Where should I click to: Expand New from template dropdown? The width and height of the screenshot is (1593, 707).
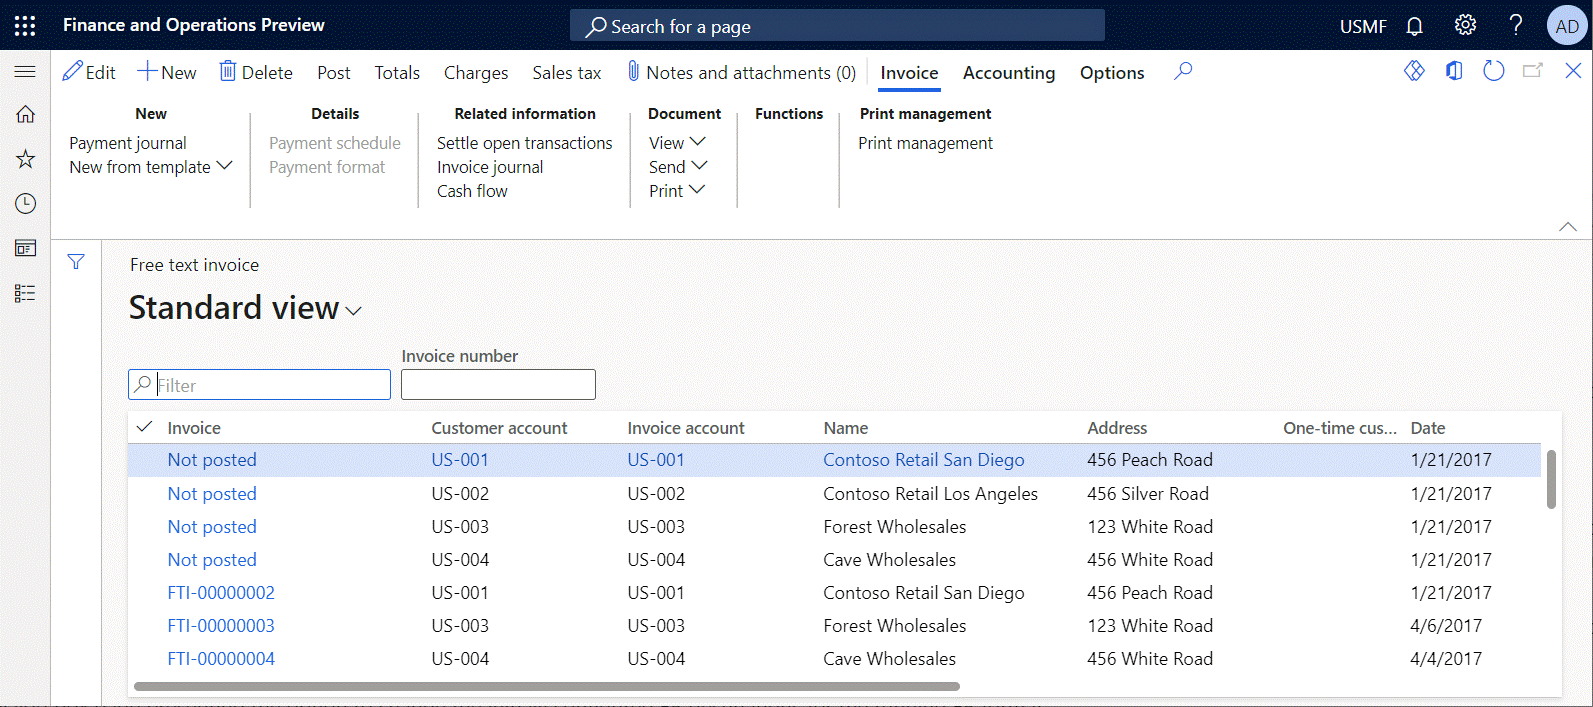151,167
